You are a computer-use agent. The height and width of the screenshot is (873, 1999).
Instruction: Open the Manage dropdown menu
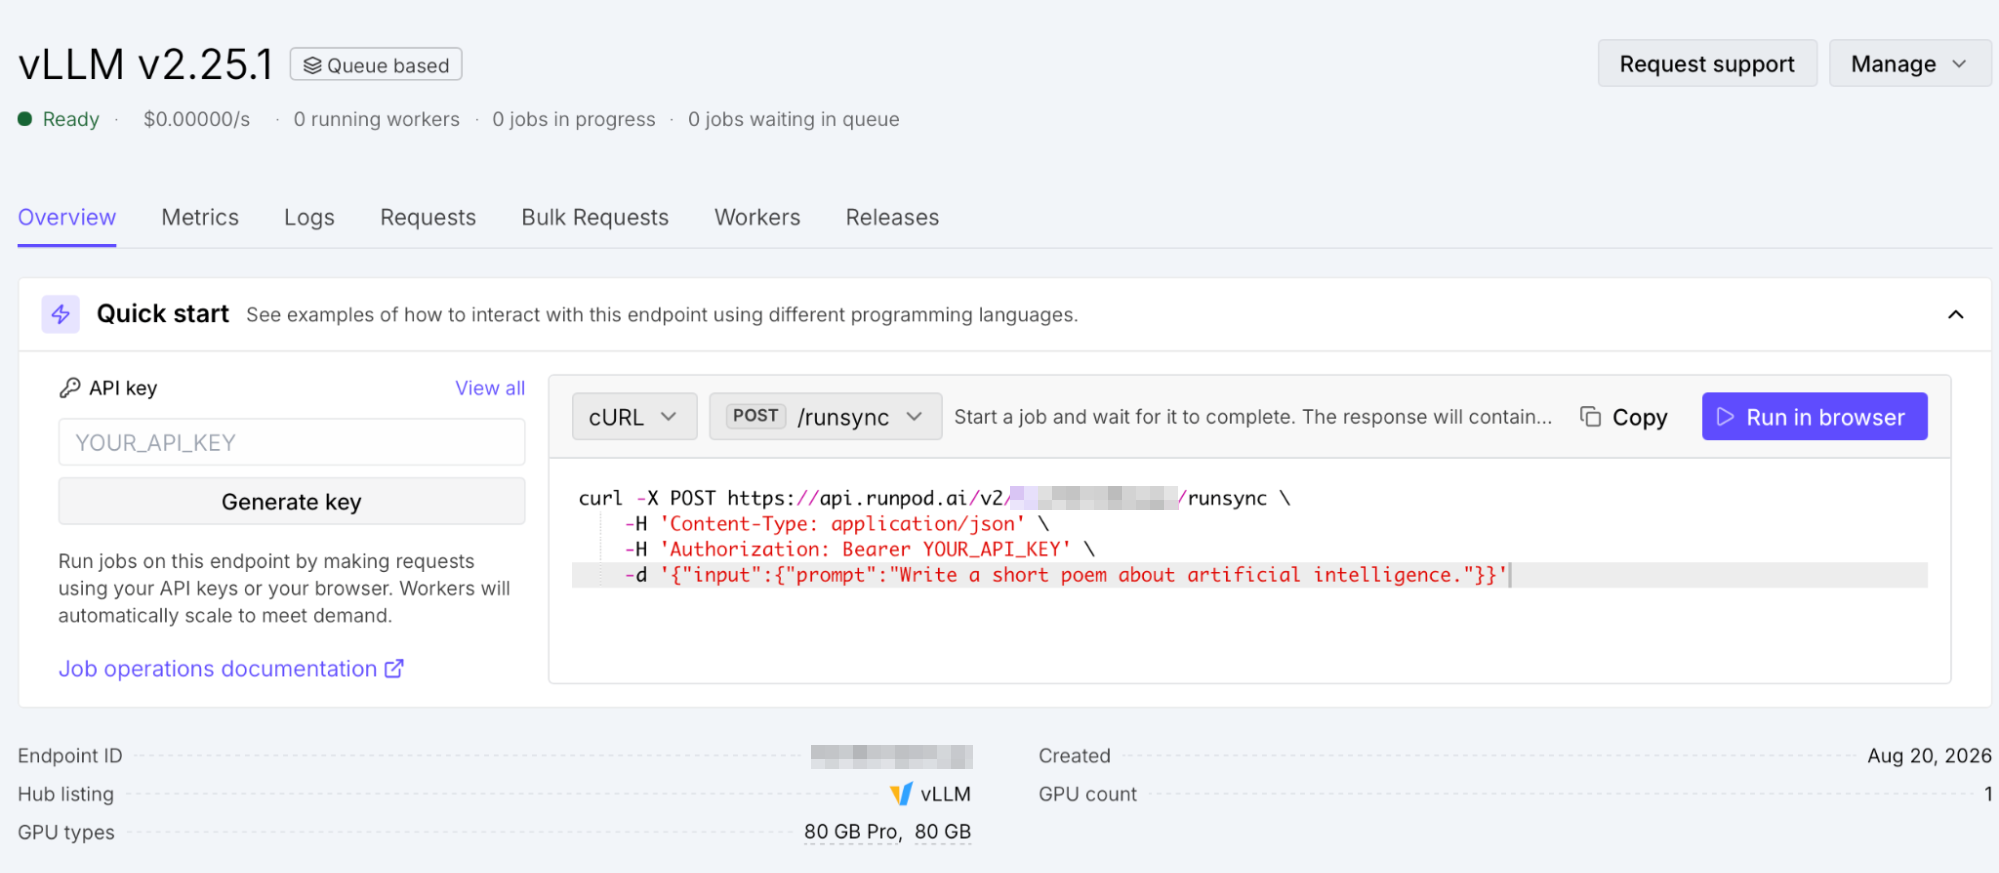[1910, 64]
